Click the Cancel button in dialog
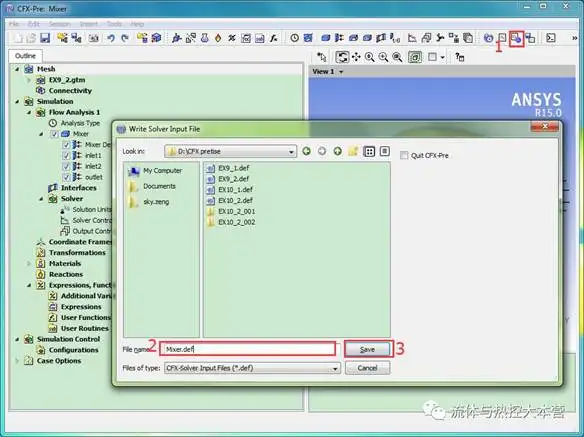584x437 pixels. (368, 368)
